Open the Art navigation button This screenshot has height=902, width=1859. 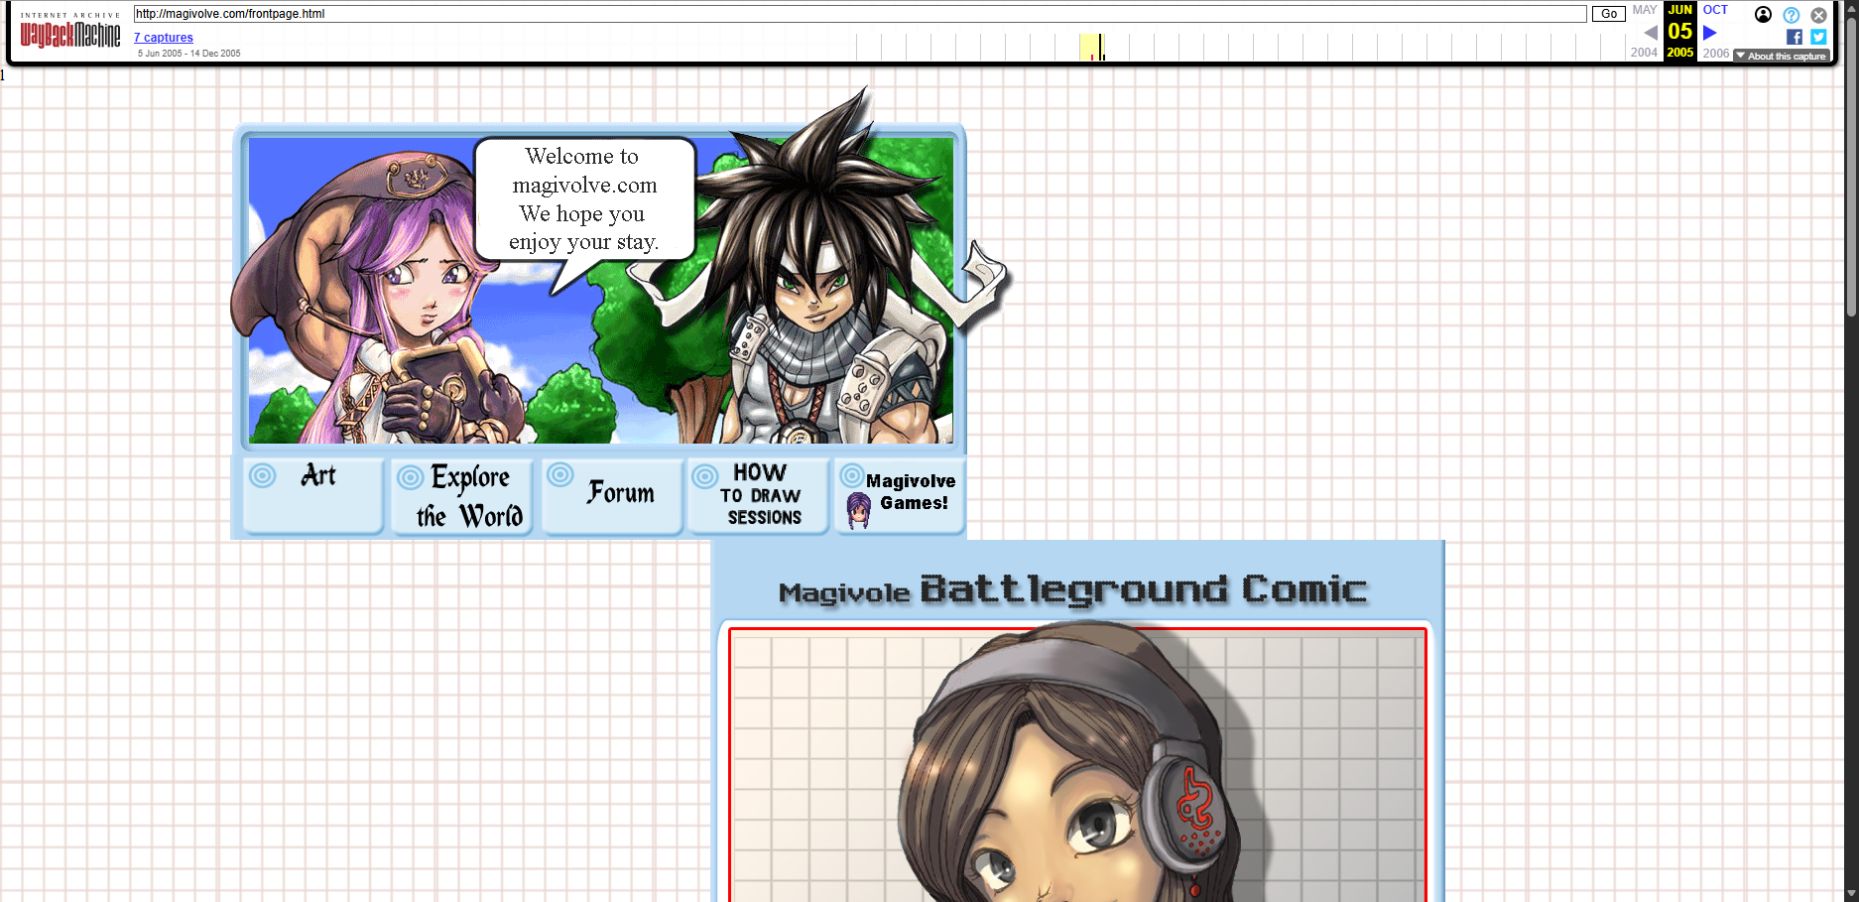(x=313, y=496)
